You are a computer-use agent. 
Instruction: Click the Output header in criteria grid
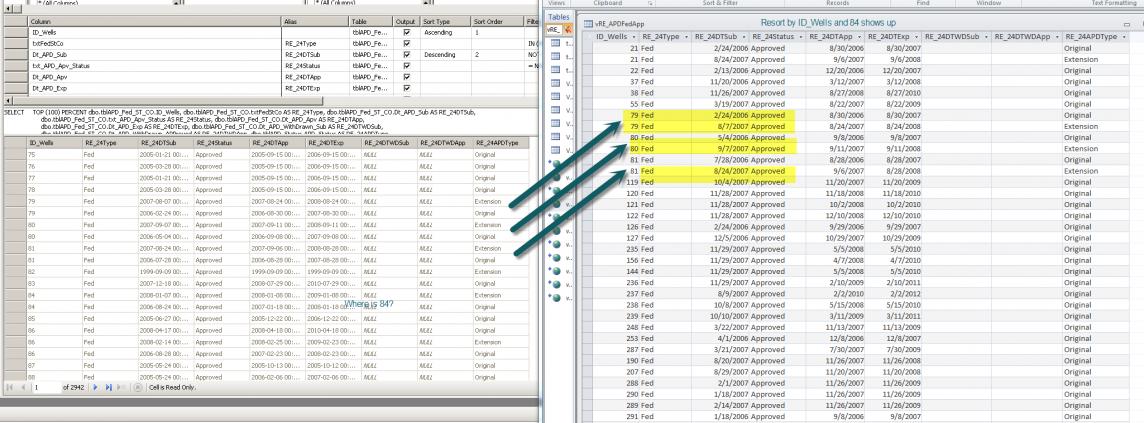pyautogui.click(x=406, y=22)
